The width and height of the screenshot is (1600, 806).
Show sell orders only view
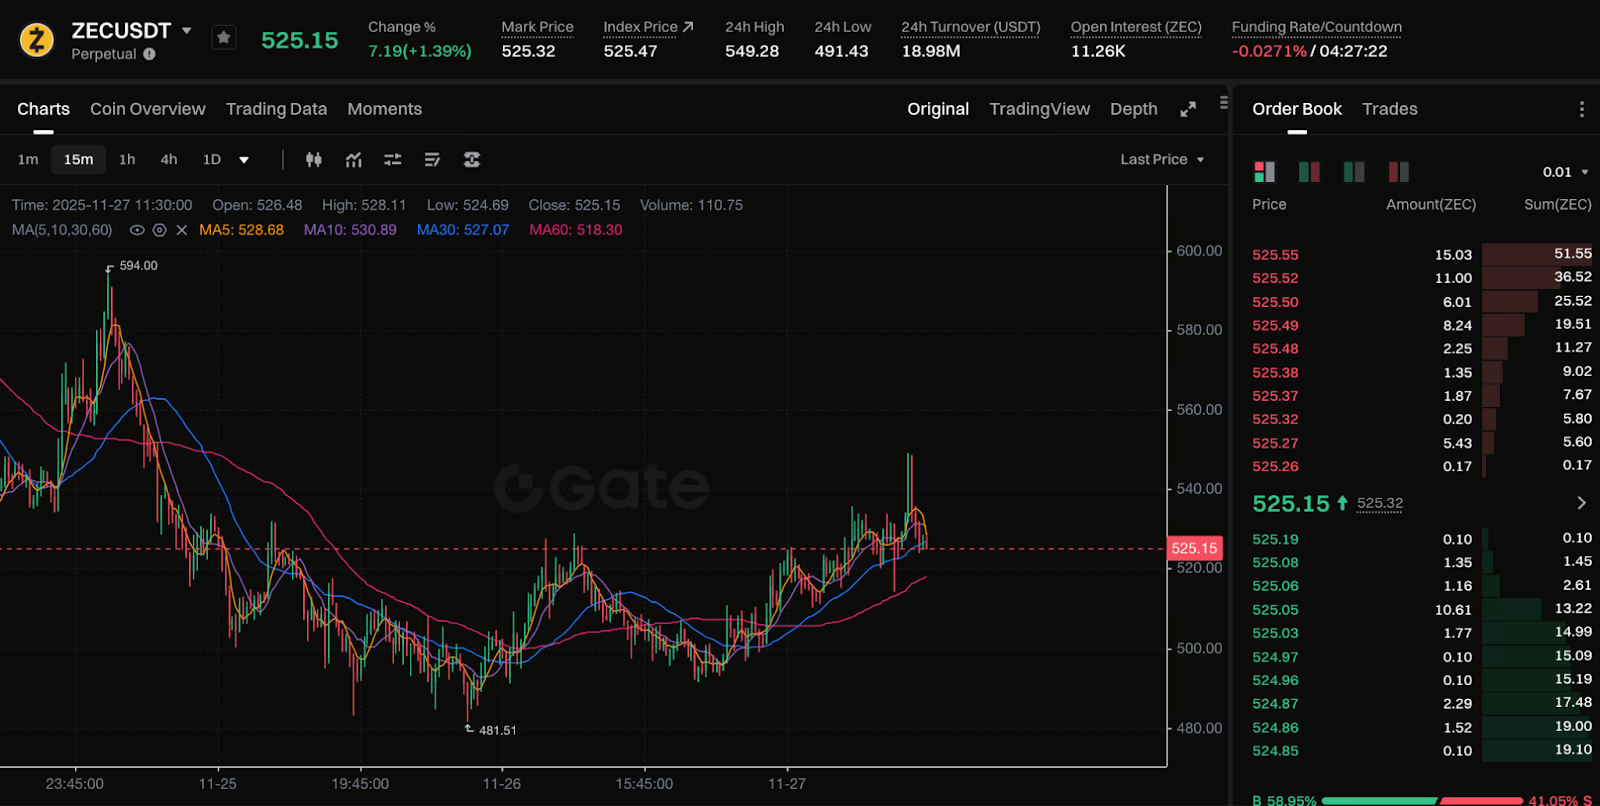[x=1399, y=172]
